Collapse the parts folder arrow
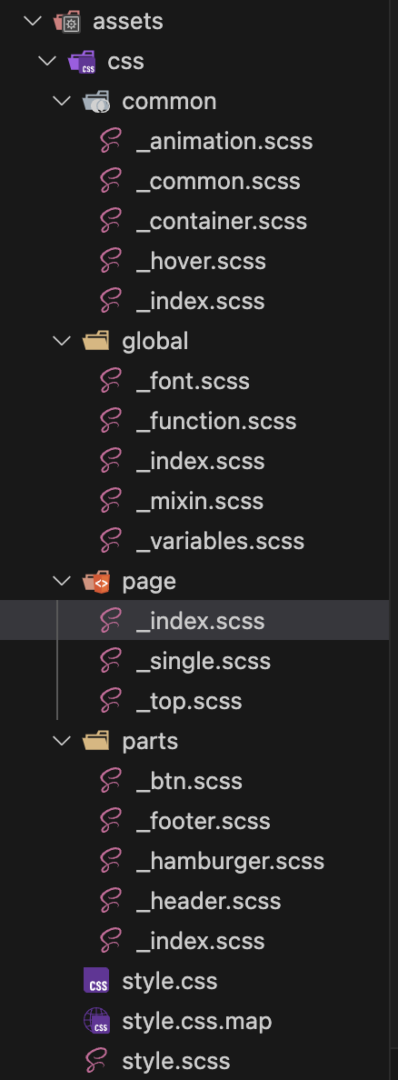Image resolution: width=398 pixels, height=1080 pixels. coord(61,741)
